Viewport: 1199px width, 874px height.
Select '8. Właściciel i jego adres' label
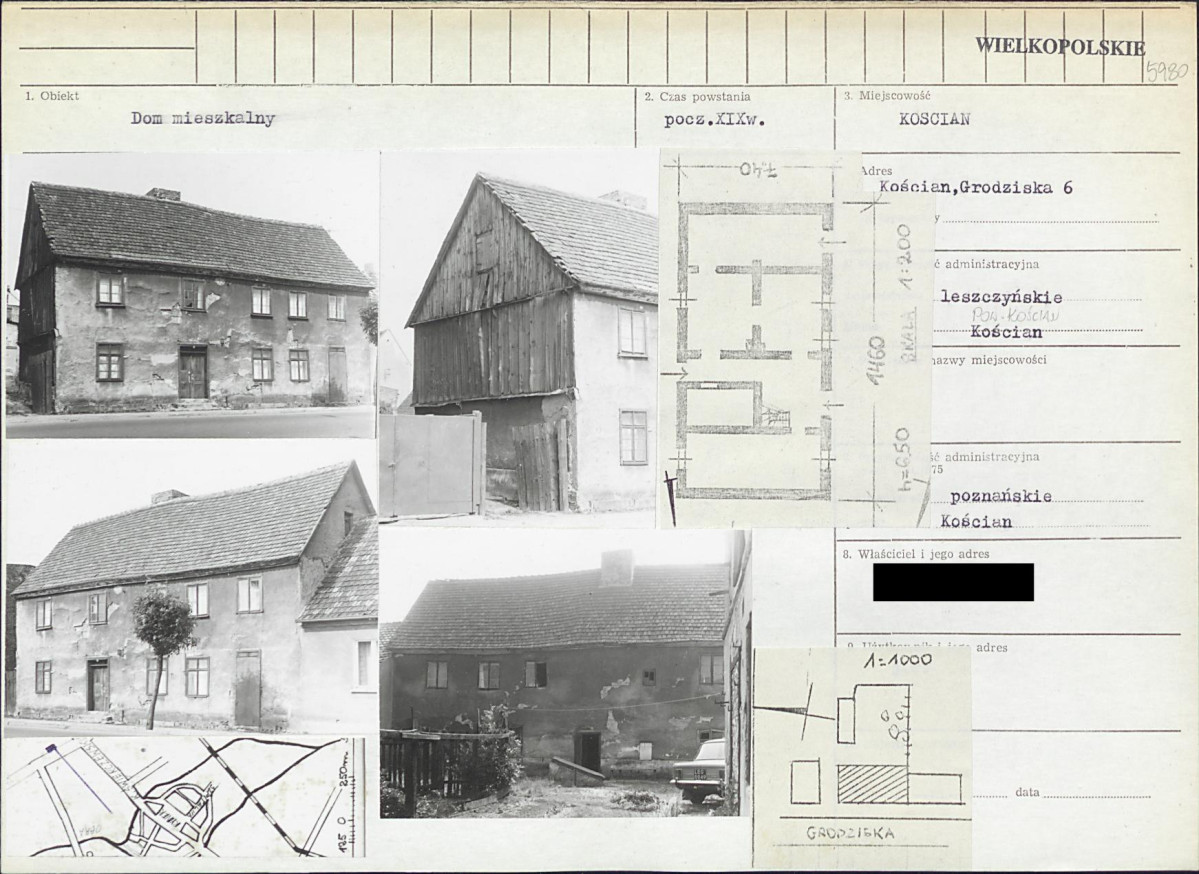(x=916, y=554)
